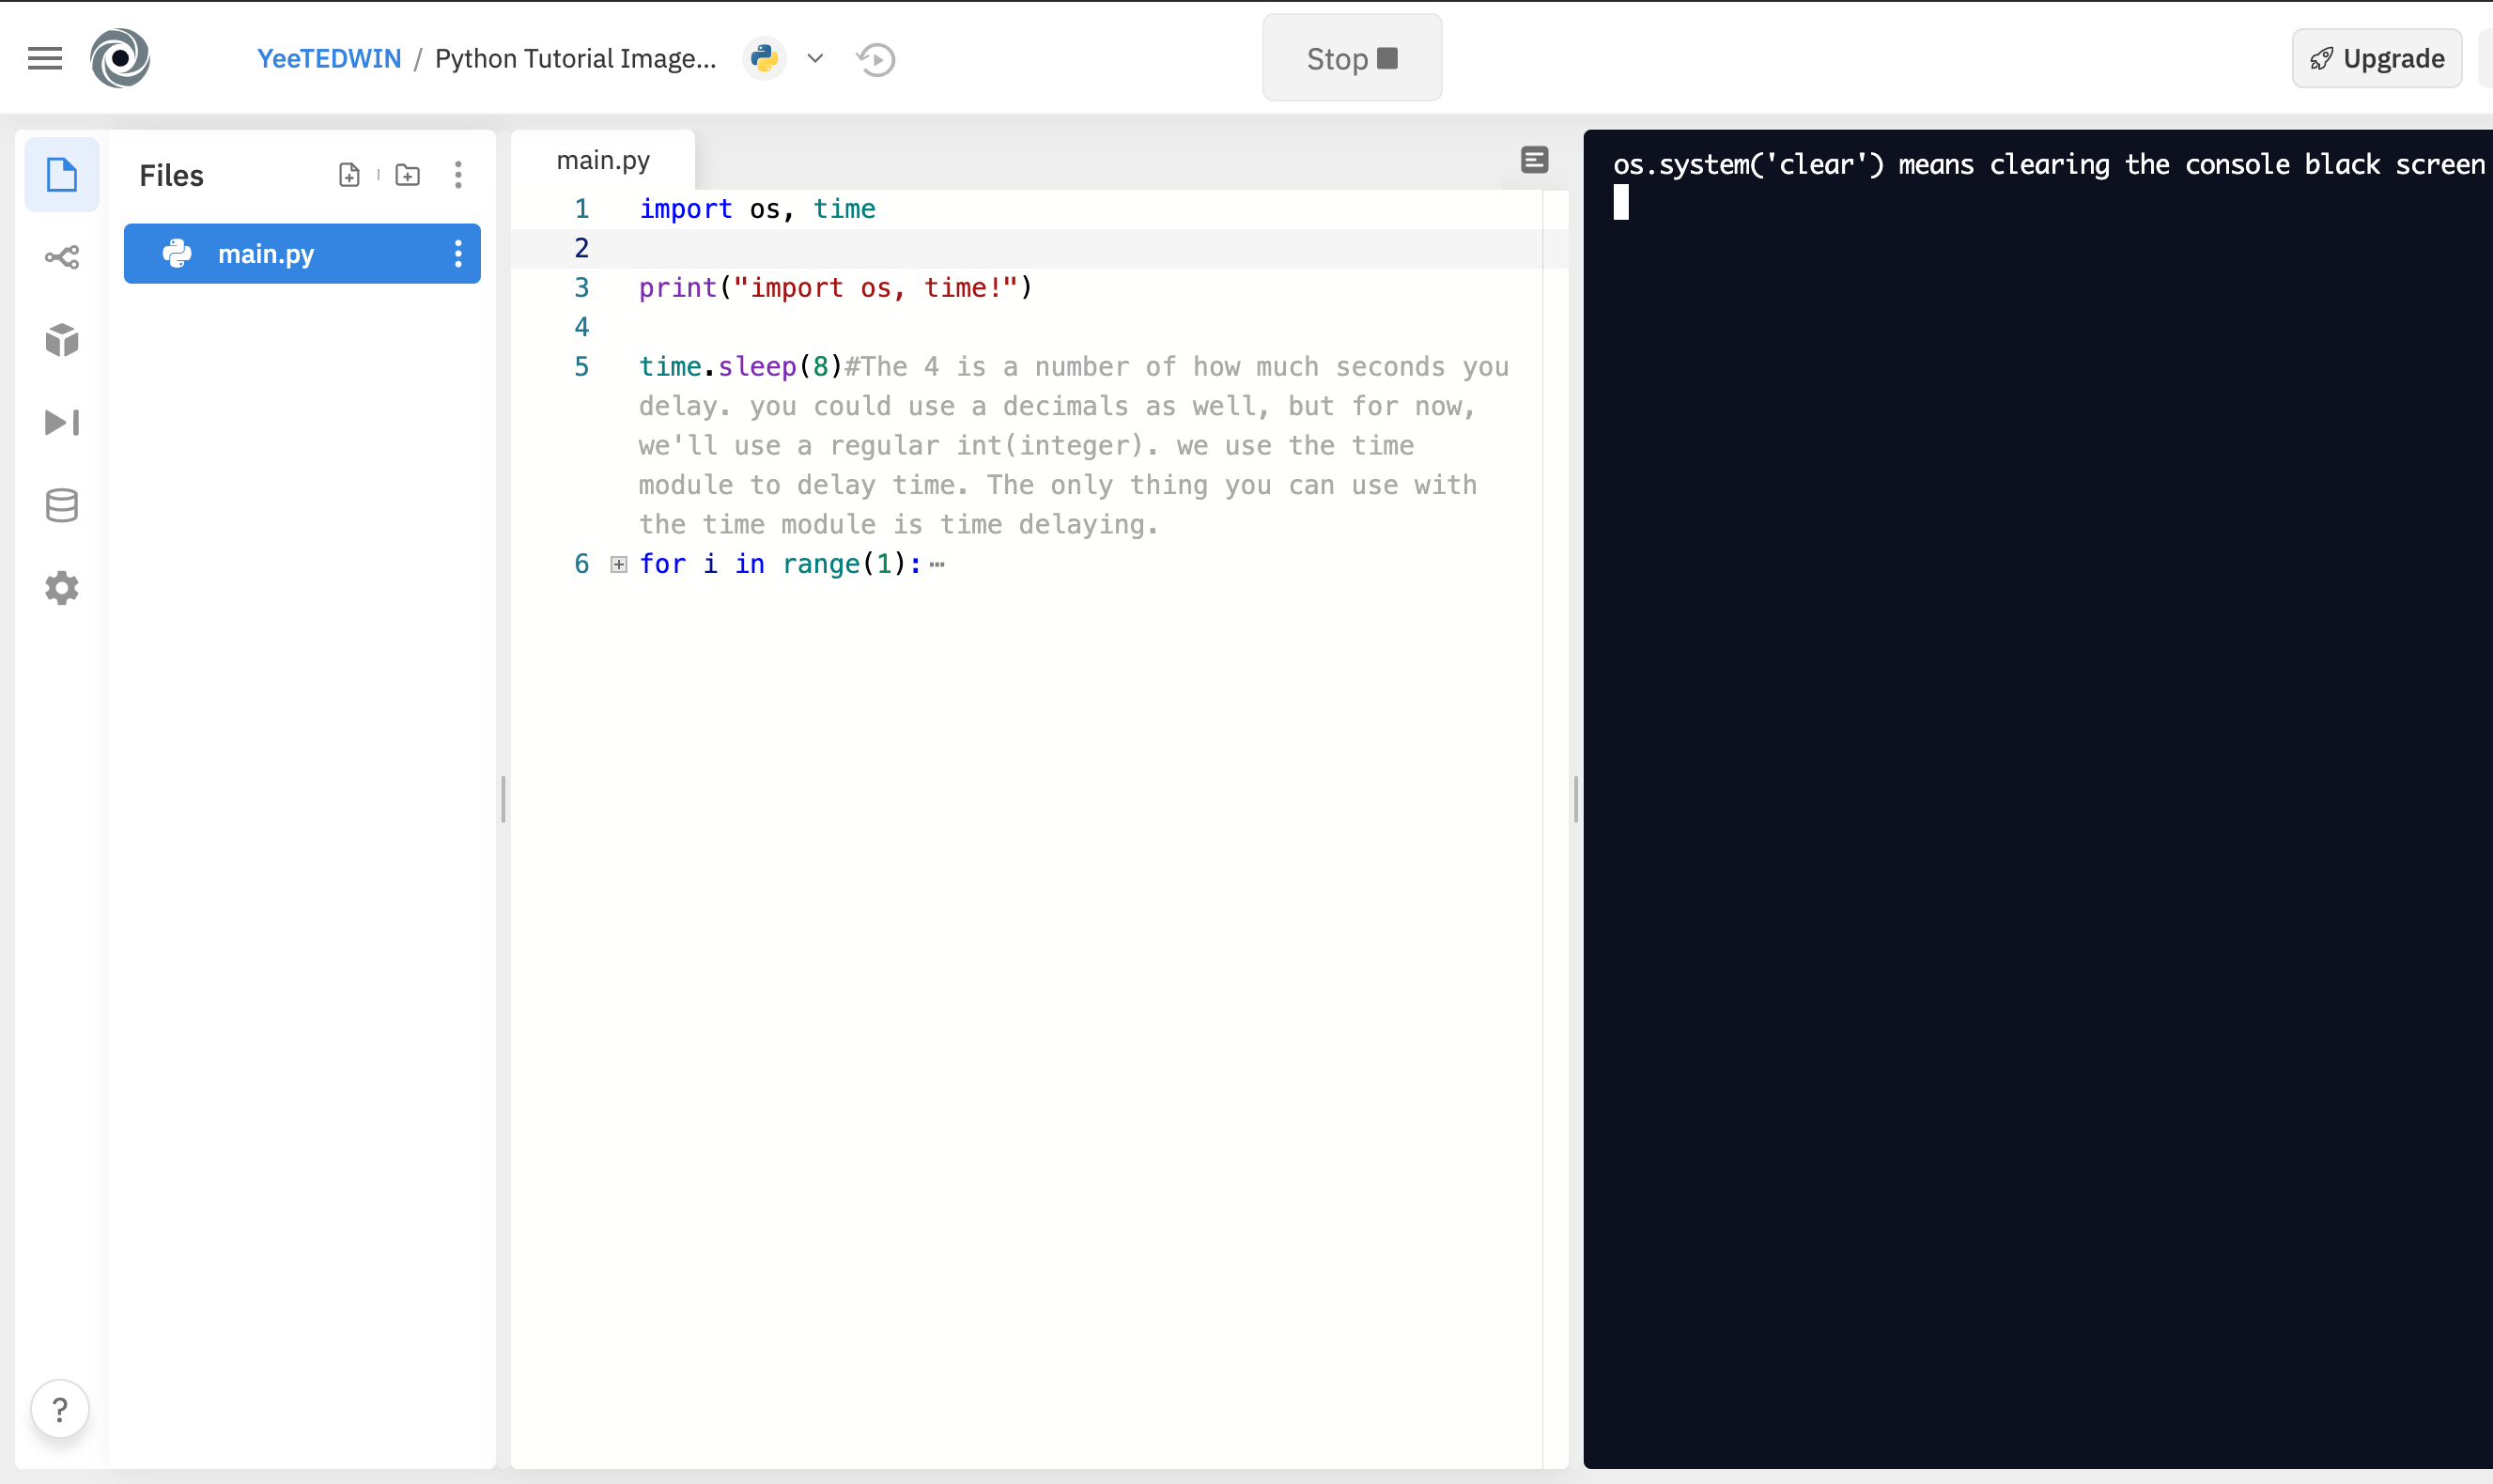Viewport: 2493px width, 1484px height.
Task: Open the multiplayer share icon in the sidebar
Action: pos(61,256)
